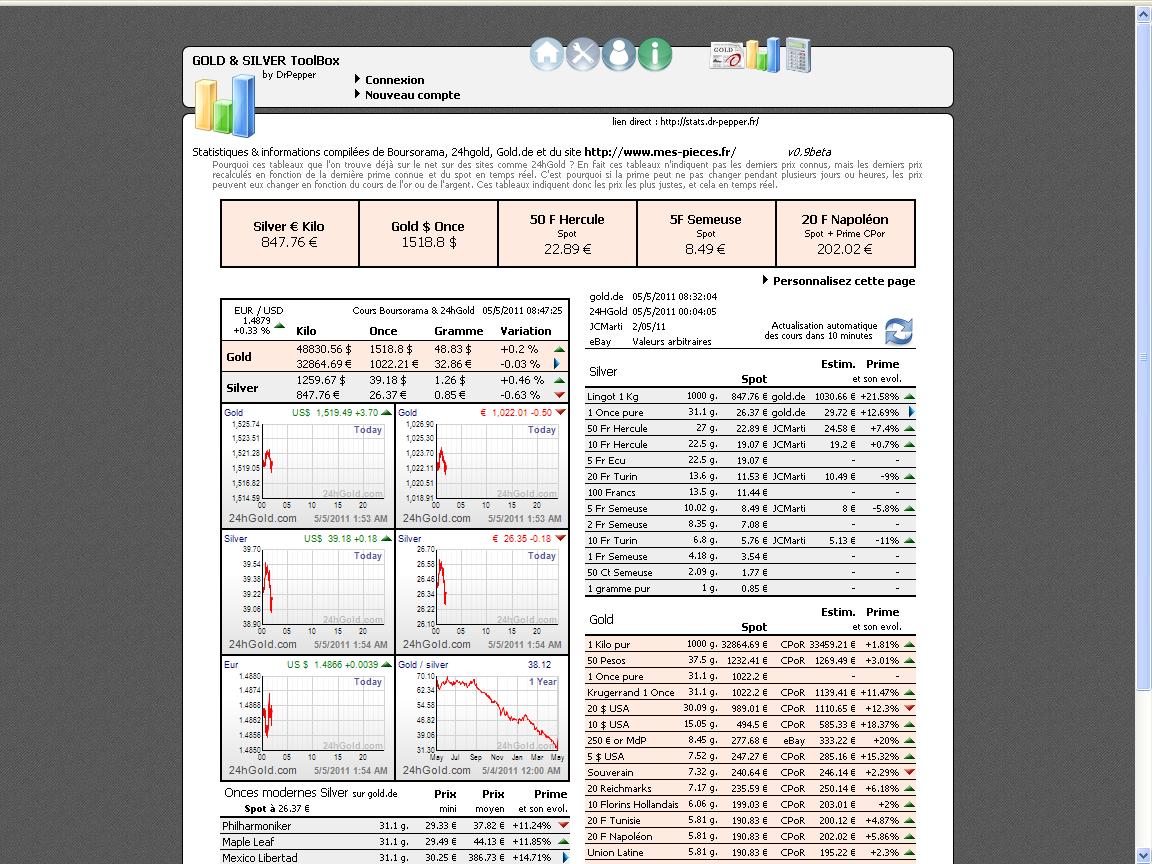1152x864 pixels.
Task: Click the Home icon in top navigation
Action: coord(547,54)
